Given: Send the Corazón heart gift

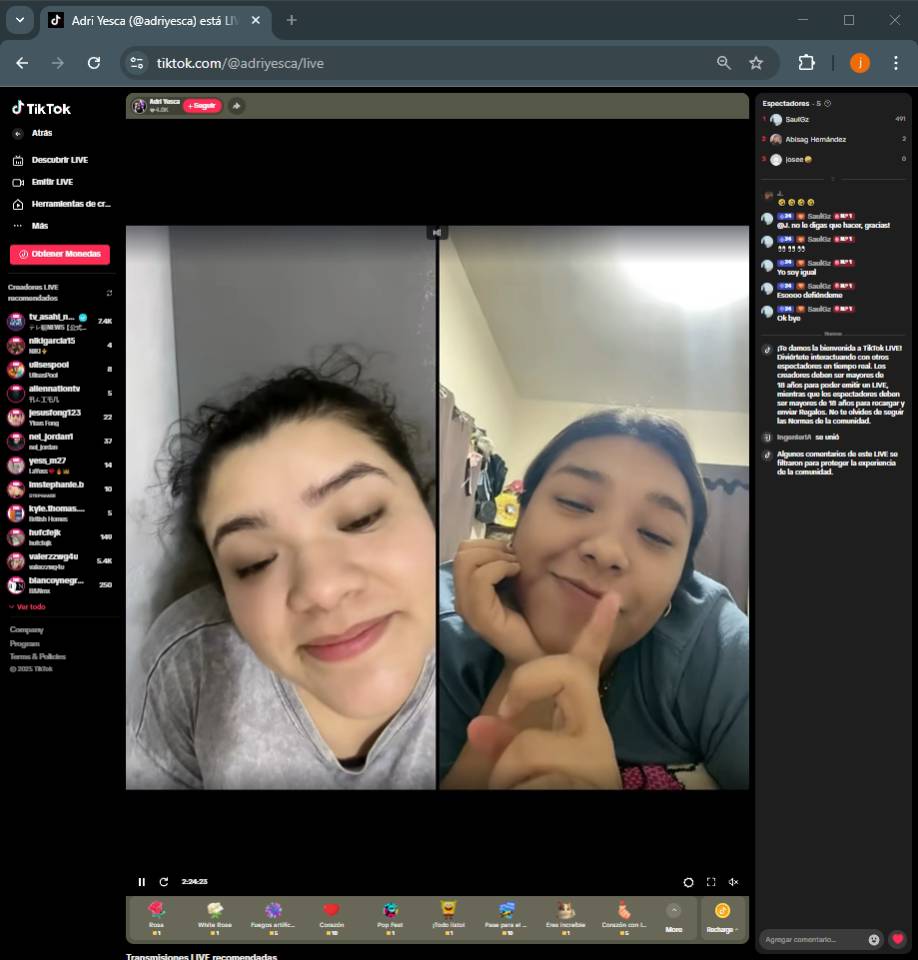Looking at the screenshot, I should (331, 915).
